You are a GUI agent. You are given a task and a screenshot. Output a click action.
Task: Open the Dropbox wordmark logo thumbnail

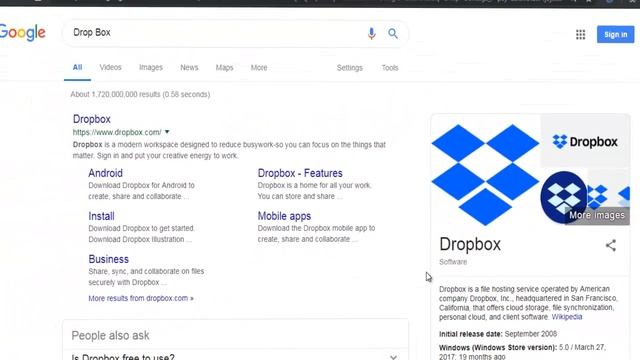pos(585,142)
